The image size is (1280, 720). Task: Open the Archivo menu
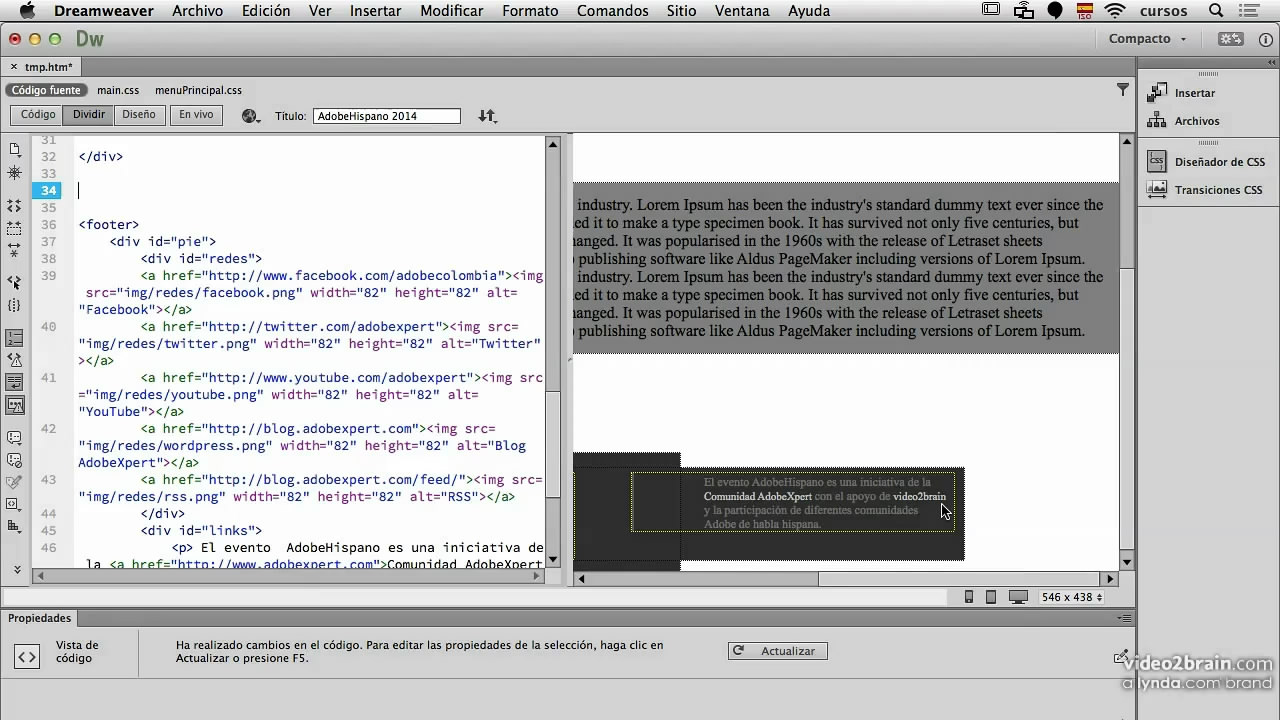tap(197, 11)
